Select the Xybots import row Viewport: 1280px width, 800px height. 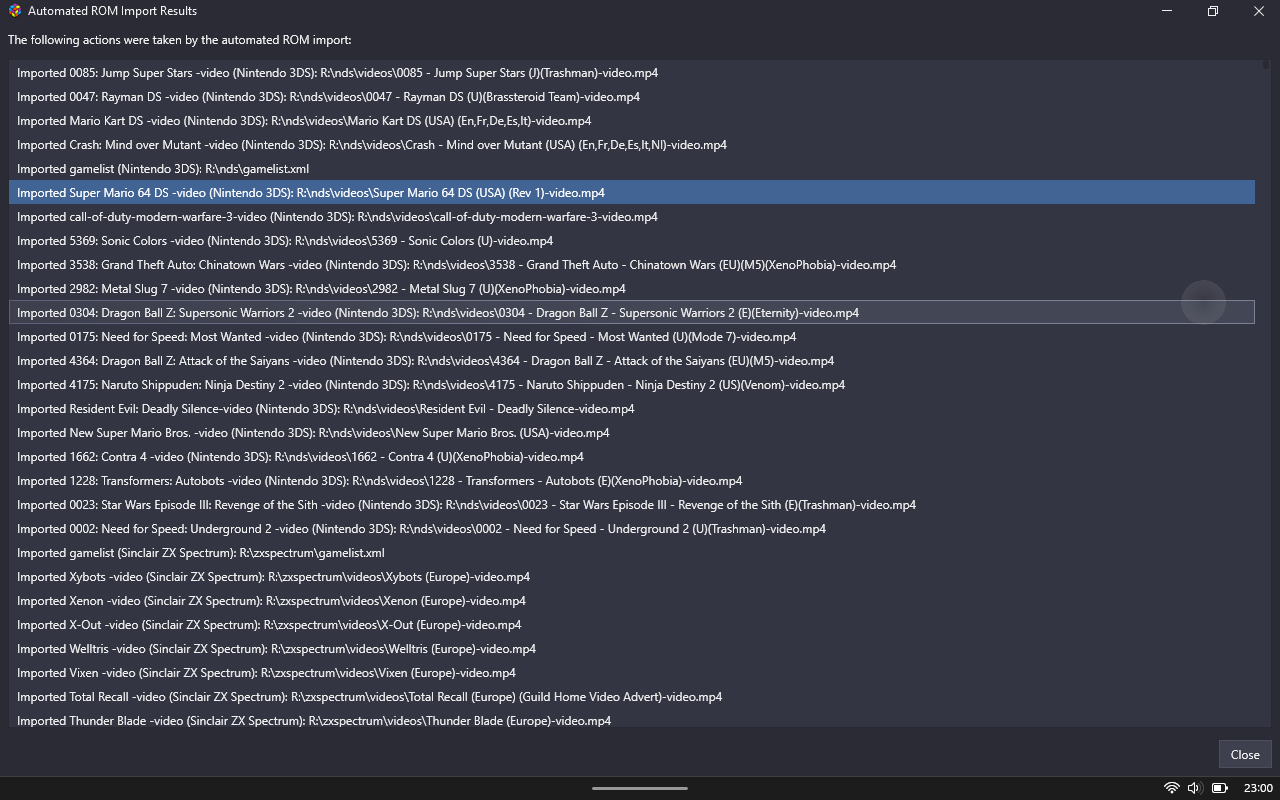[x=632, y=577]
